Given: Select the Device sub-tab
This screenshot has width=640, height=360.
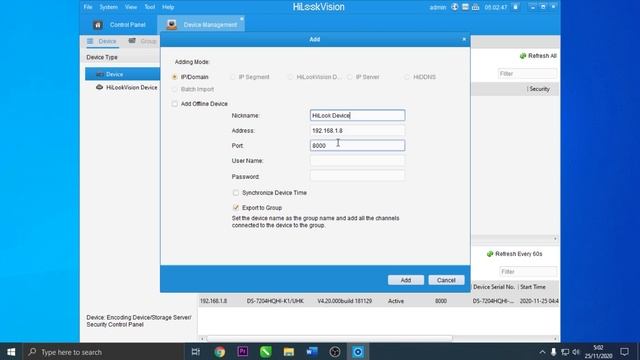Looking at the screenshot, I should pos(102,41).
